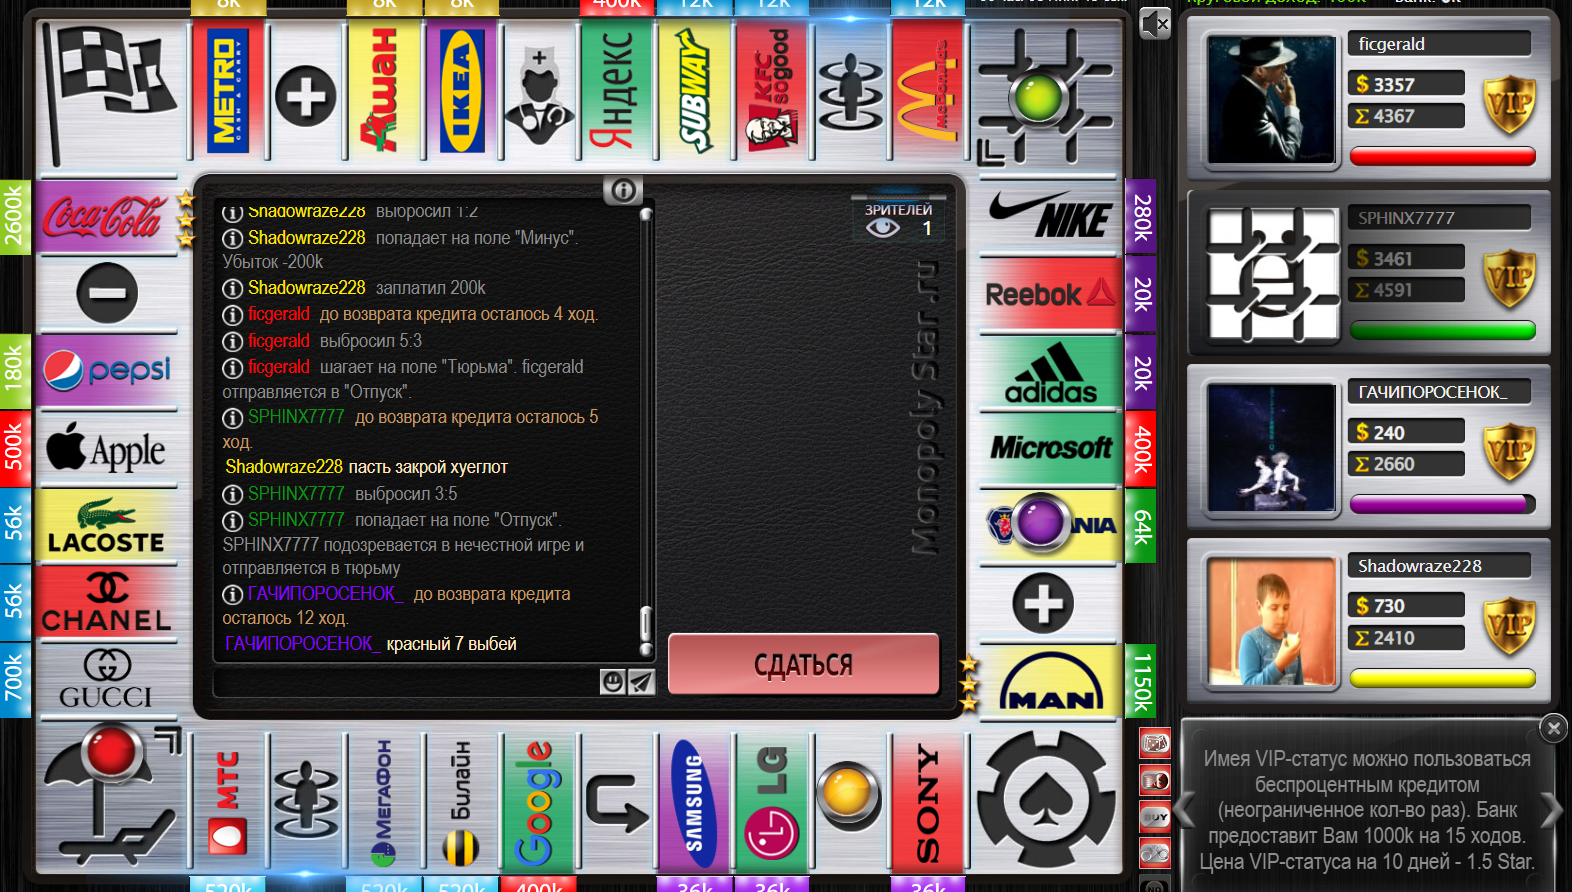The height and width of the screenshot is (892, 1572).
Task: Click ficgerald's red color bar
Action: [1442, 156]
